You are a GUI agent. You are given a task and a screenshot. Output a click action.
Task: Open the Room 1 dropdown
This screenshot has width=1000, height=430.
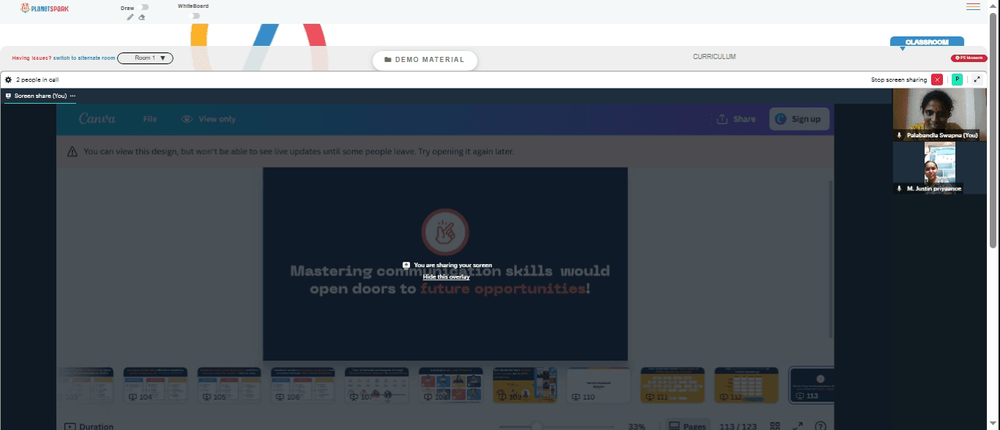145,58
